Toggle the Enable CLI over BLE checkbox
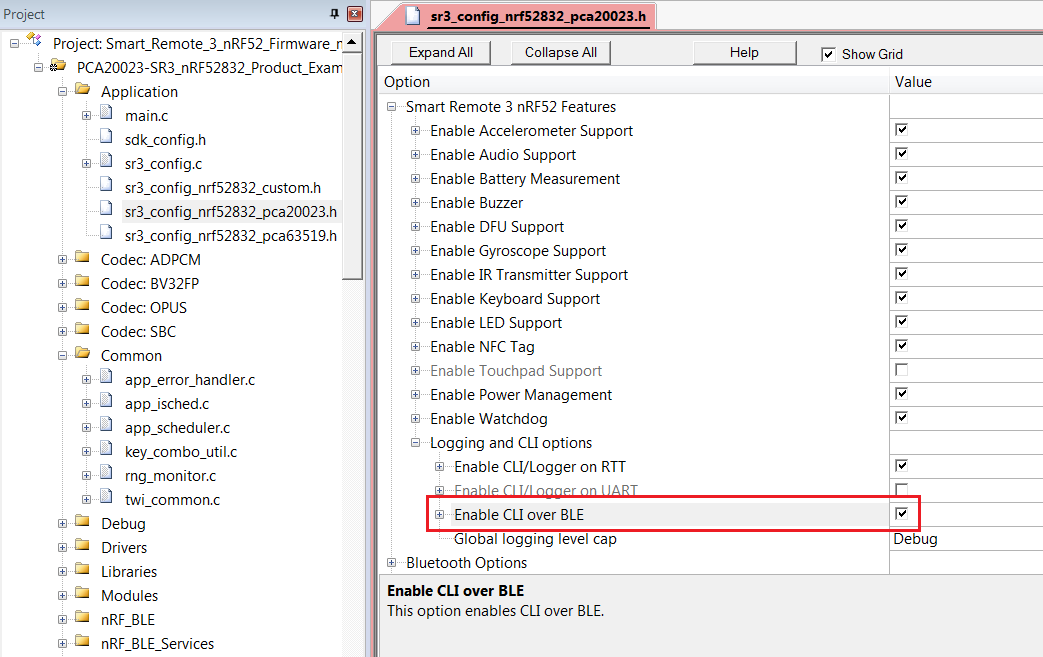This screenshot has height=657, width=1043. [x=901, y=513]
